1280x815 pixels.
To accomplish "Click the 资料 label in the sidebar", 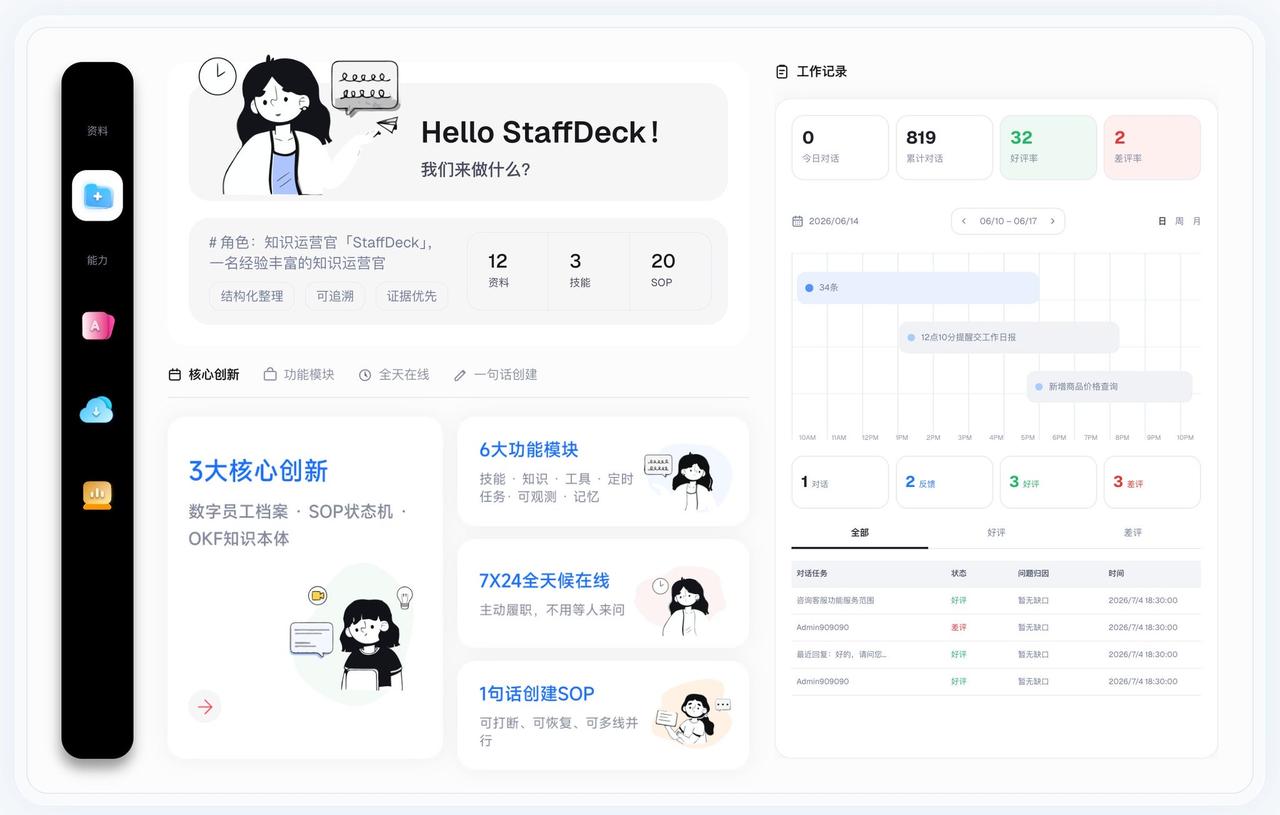I will [x=97, y=131].
